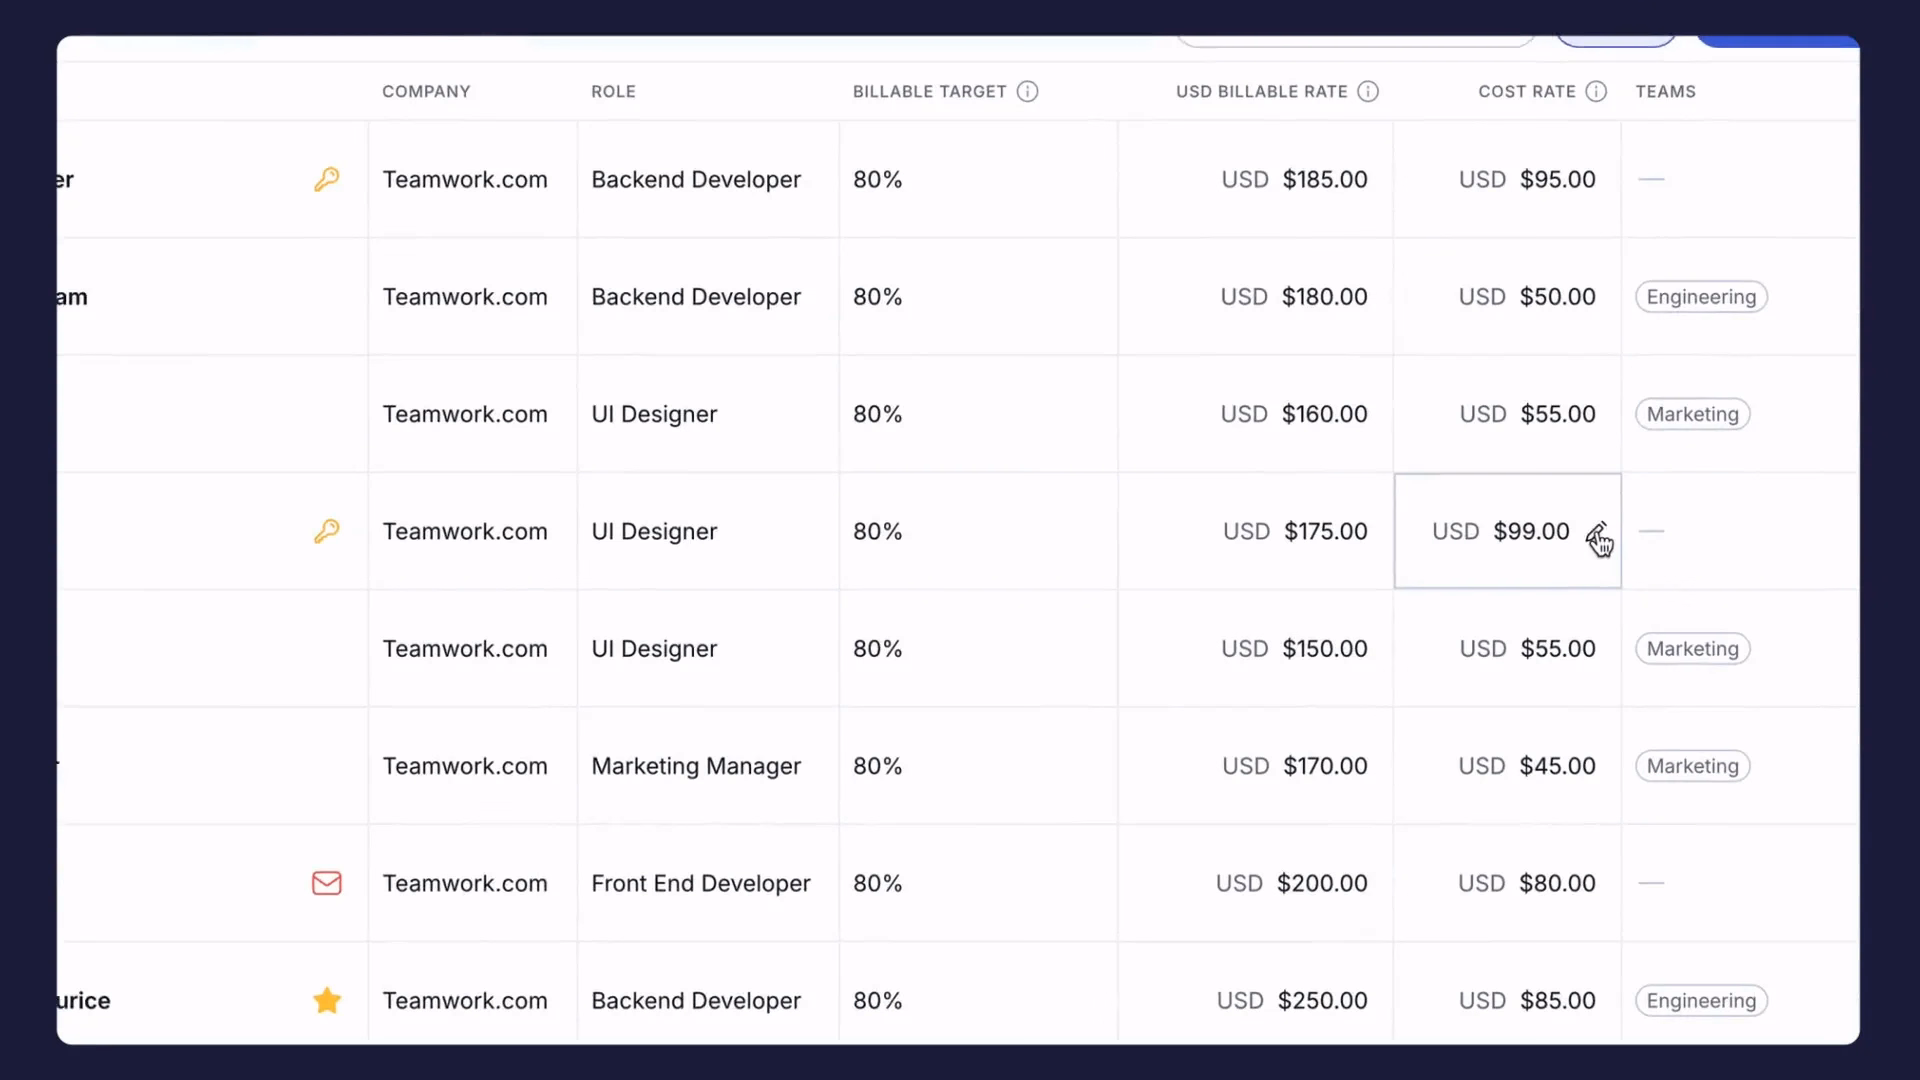
Task: Click key icon beside $175.00 UI Designer row
Action: [x=326, y=531]
